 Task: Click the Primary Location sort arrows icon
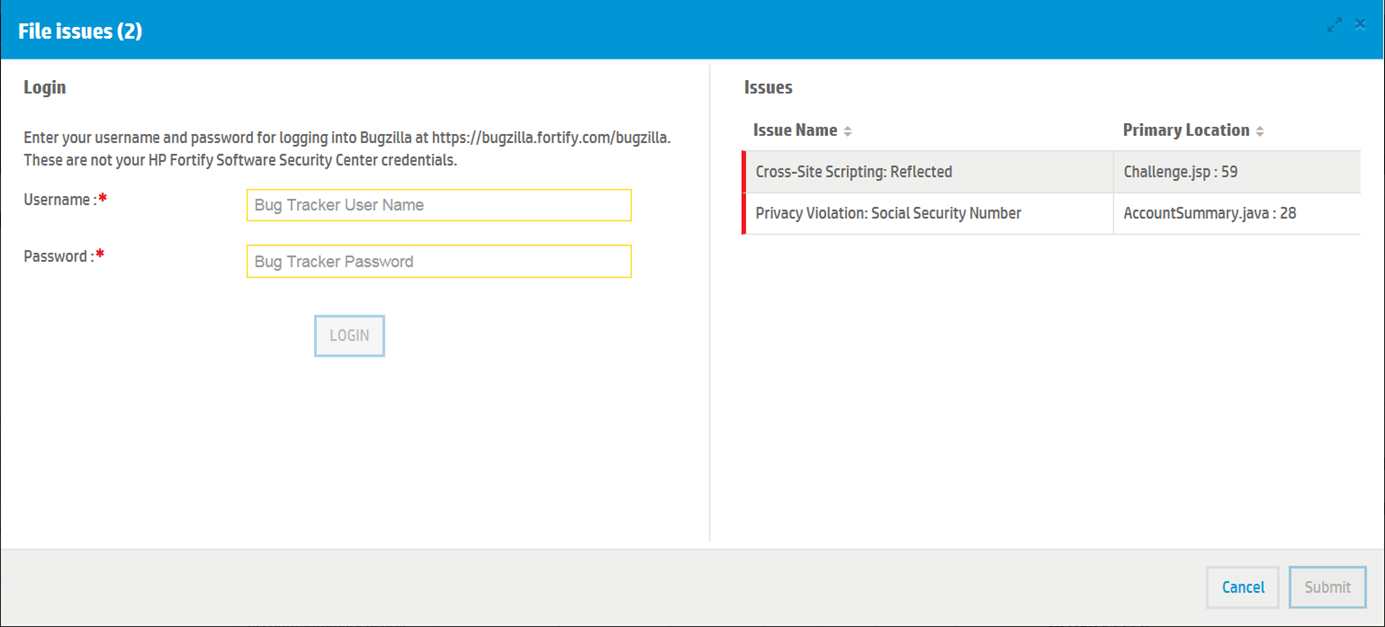pyautogui.click(x=1260, y=132)
